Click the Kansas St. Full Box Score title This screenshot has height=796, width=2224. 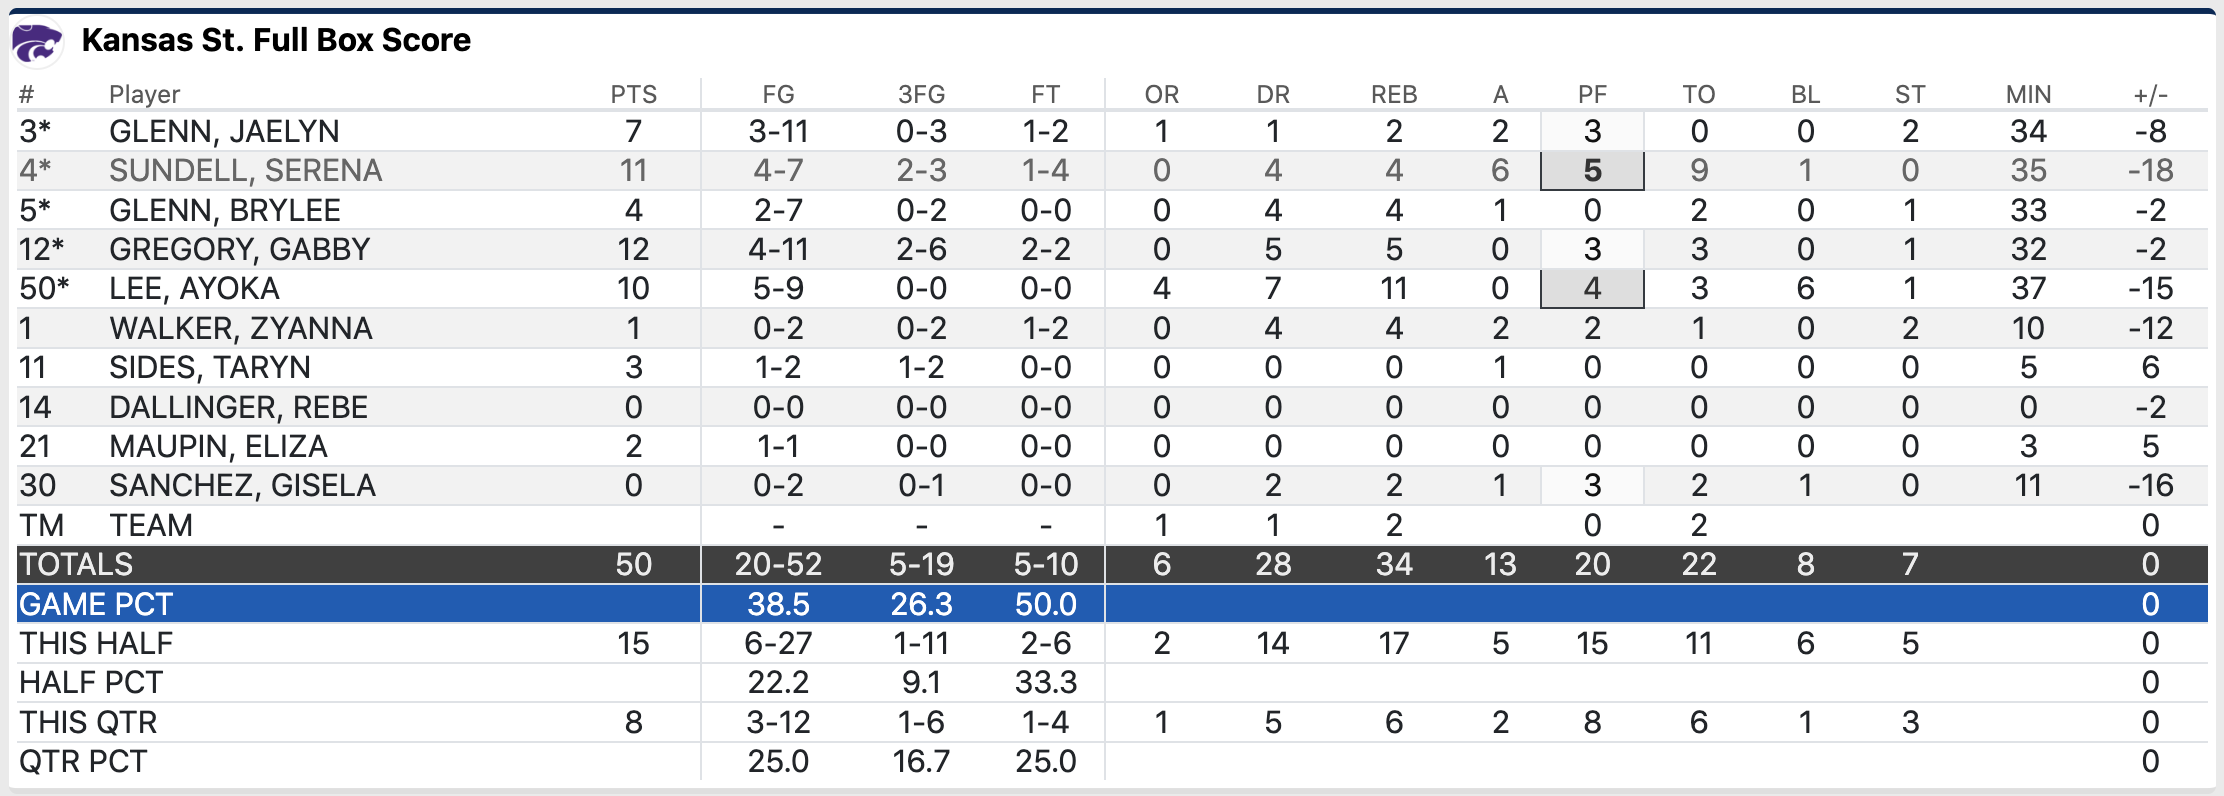(x=276, y=40)
